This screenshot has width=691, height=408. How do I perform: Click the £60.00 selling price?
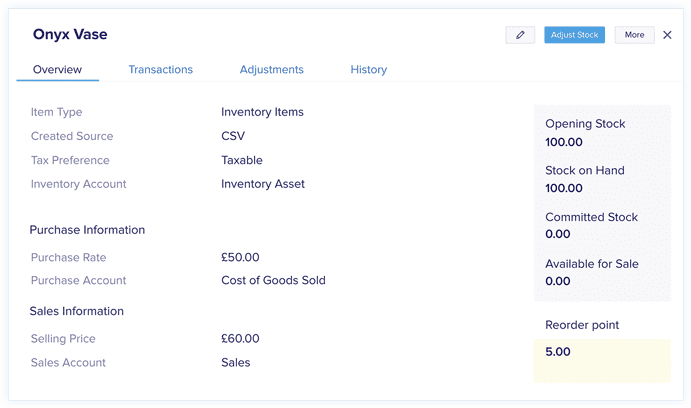(240, 338)
